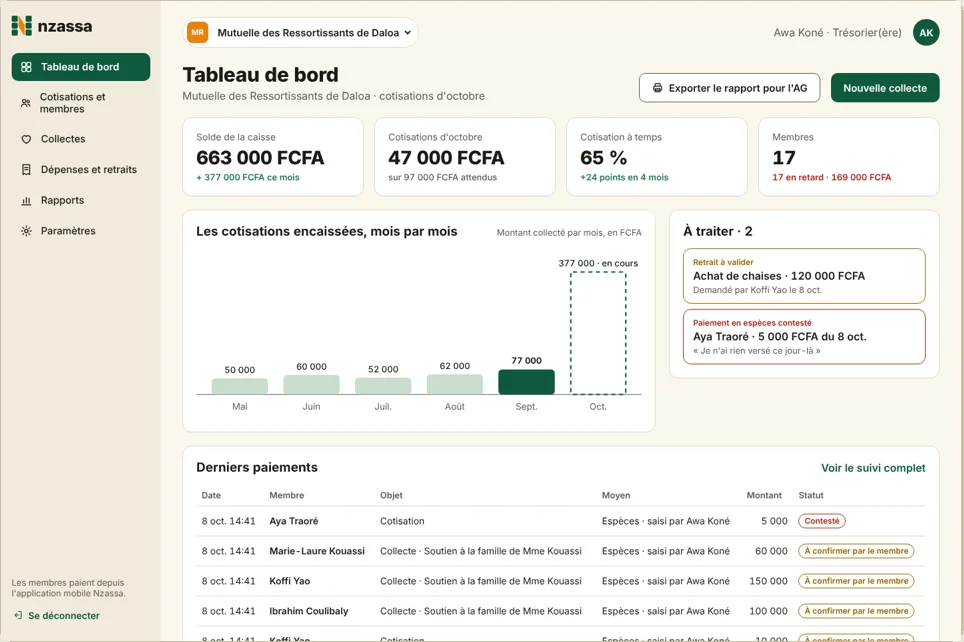Open Cotisations et membres section
964x642 pixels.
pyautogui.click(x=81, y=103)
